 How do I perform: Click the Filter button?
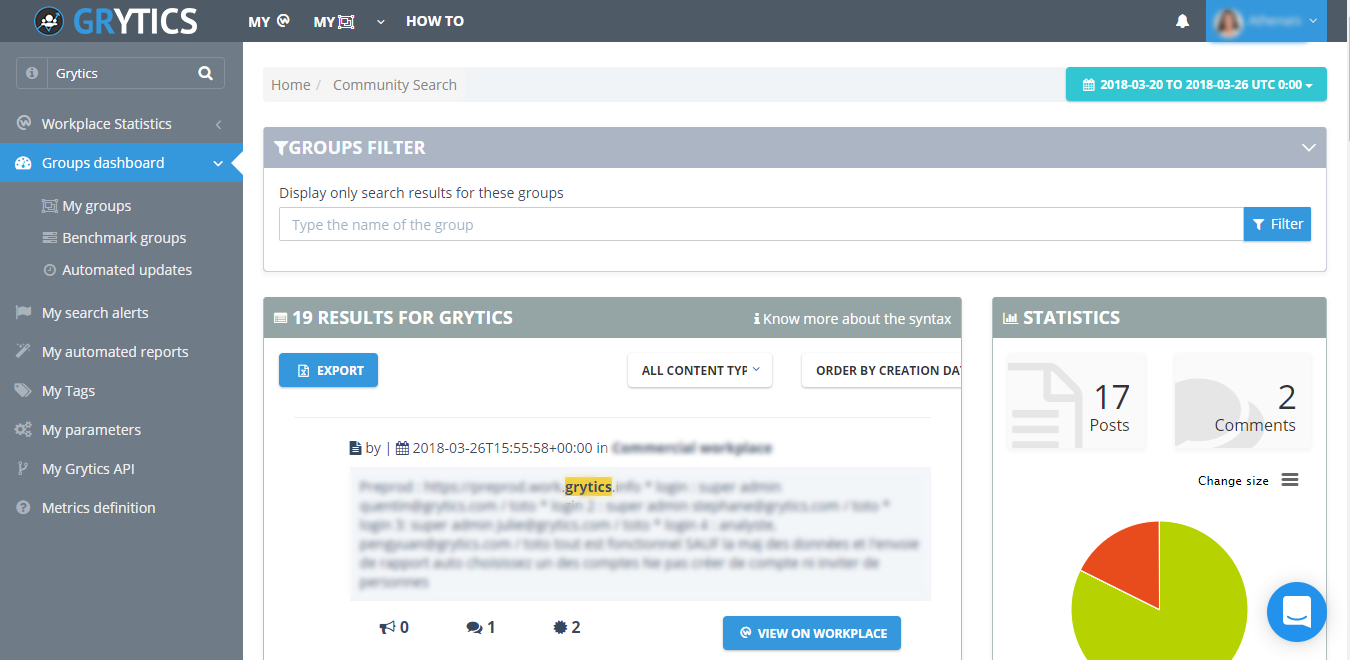click(1277, 224)
